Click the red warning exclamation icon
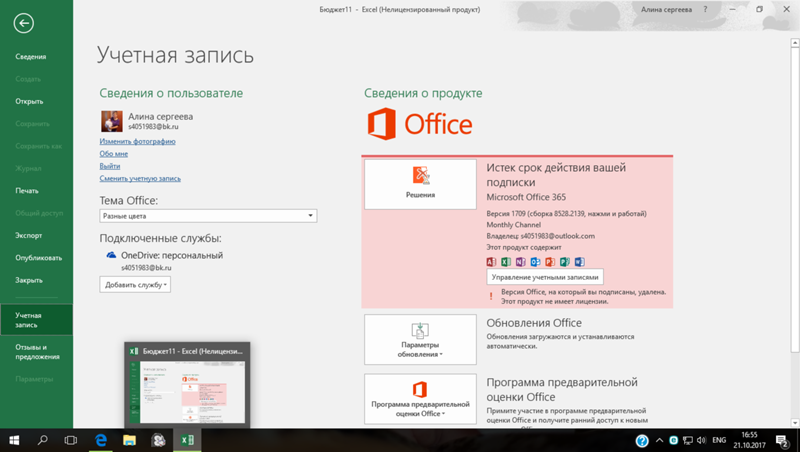This screenshot has width=800, height=452. click(491, 296)
